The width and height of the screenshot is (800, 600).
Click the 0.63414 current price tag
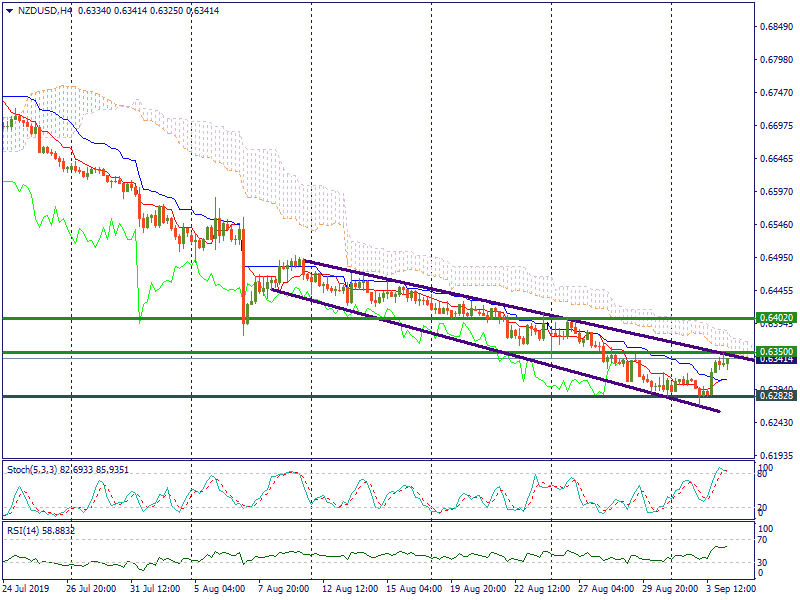773,360
